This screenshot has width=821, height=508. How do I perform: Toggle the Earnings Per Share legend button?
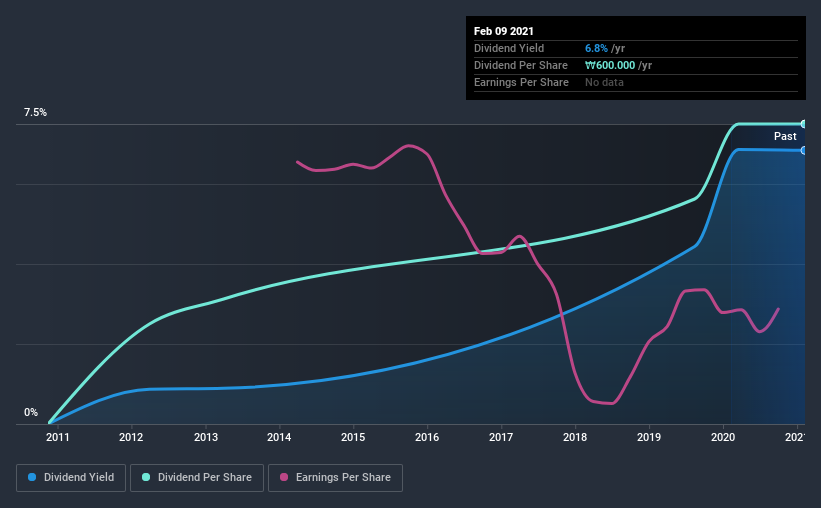pyautogui.click(x=336, y=478)
